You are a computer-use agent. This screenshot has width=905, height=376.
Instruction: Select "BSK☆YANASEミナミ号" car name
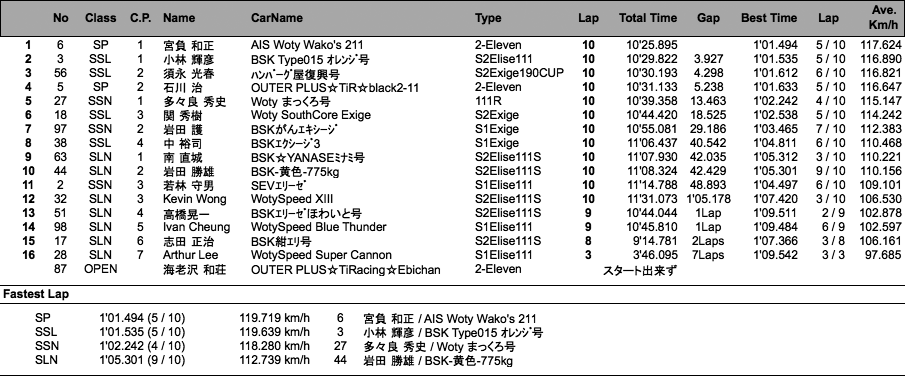click(308, 157)
